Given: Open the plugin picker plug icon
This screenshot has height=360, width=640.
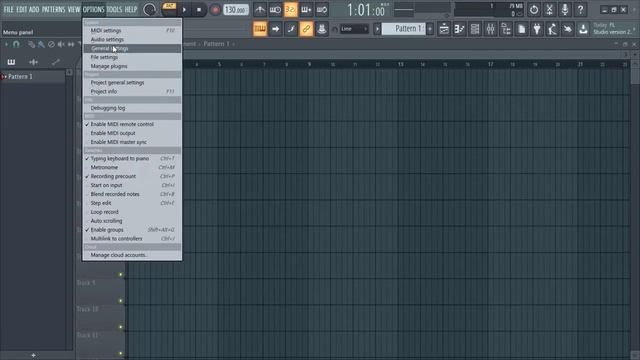Looking at the screenshot, I should (x=537, y=29).
